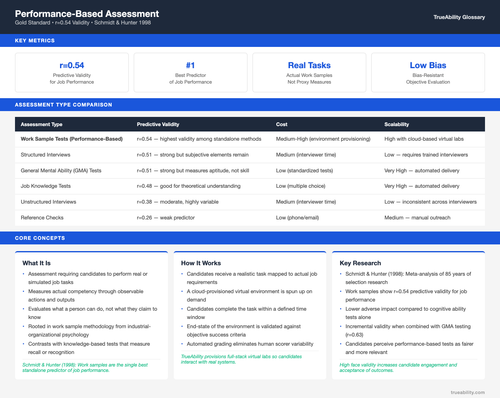Click the TrueAbility Glossary label

[x=459, y=17]
